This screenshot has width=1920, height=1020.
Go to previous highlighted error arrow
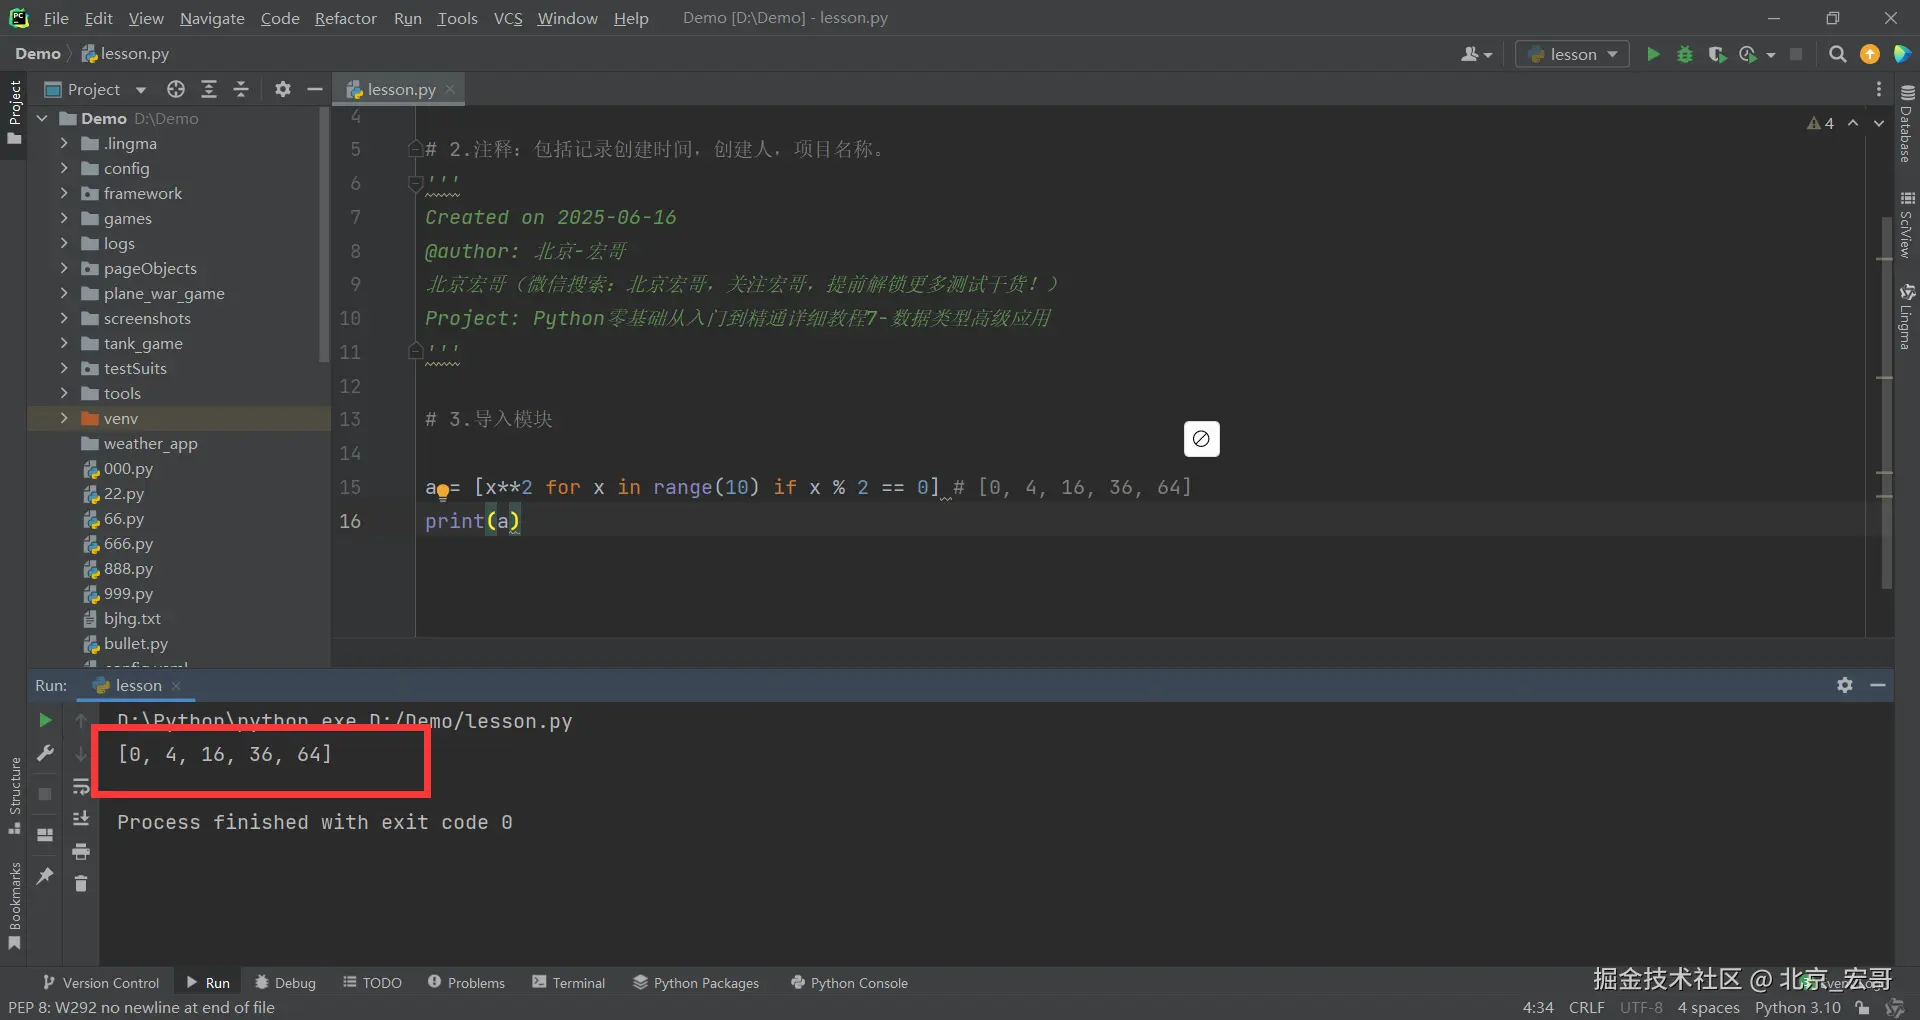point(1853,123)
